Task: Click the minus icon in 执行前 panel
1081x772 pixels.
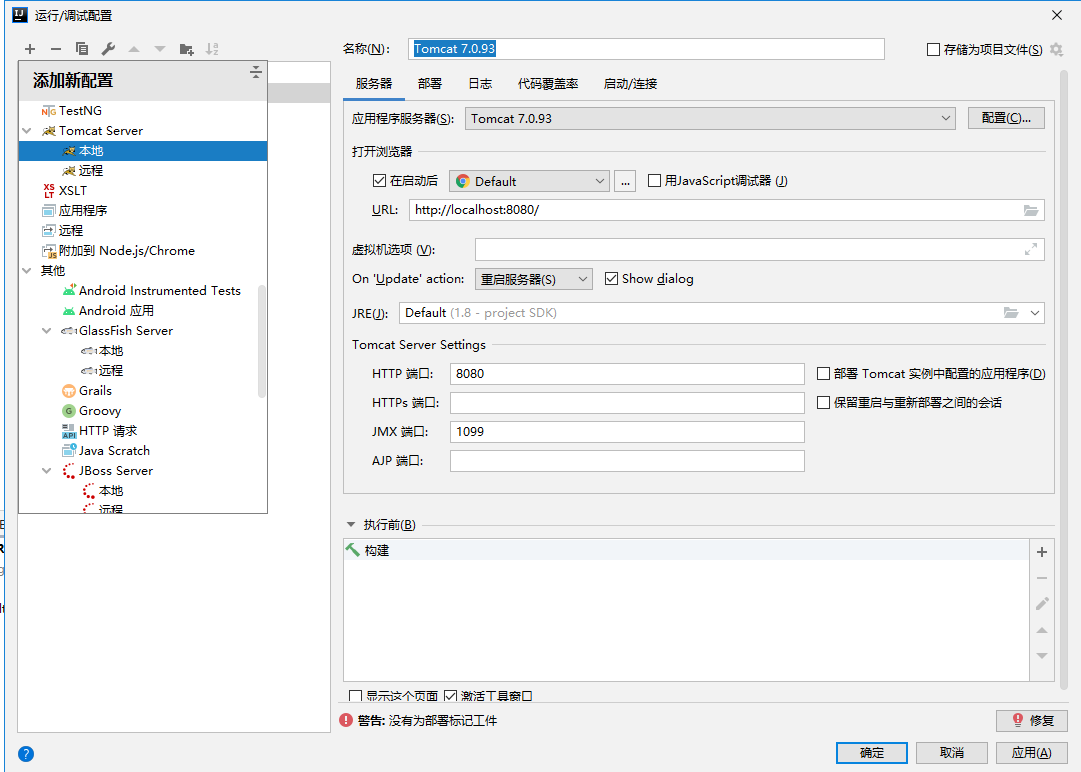Action: coord(1042,578)
